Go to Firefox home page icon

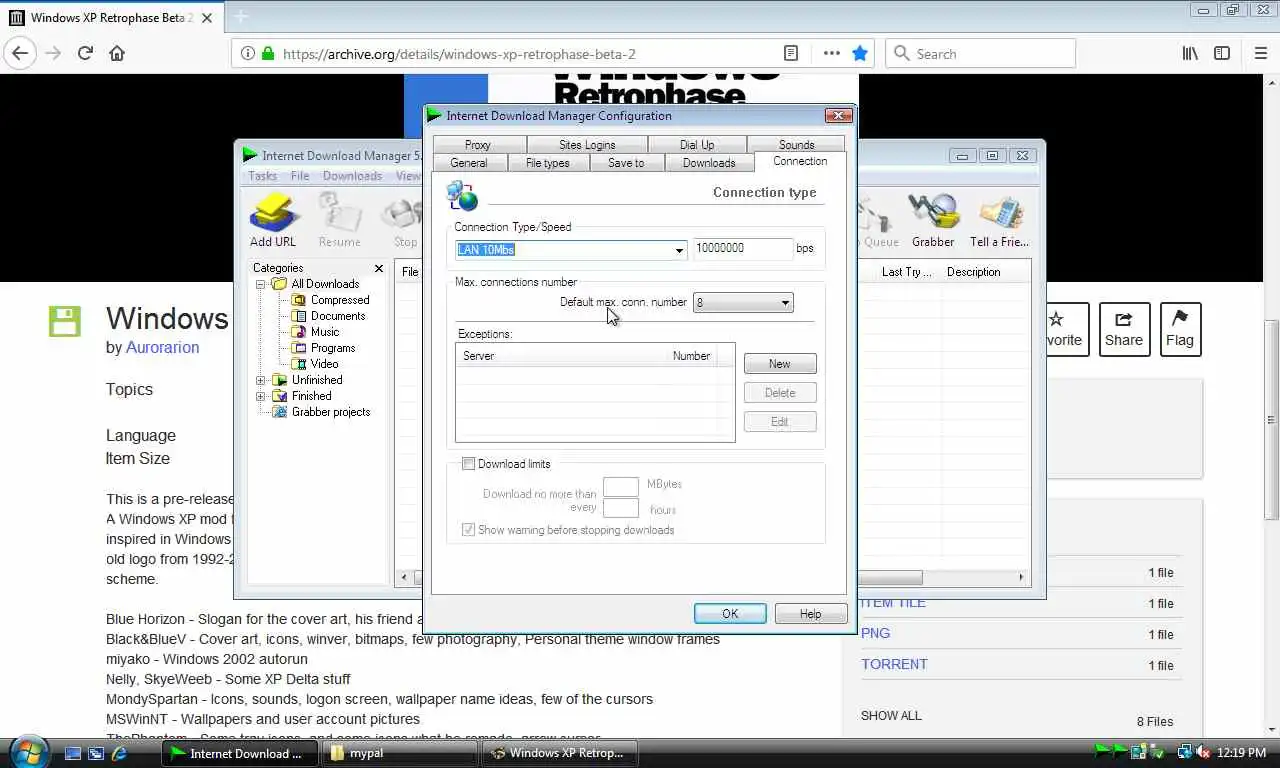pos(117,53)
